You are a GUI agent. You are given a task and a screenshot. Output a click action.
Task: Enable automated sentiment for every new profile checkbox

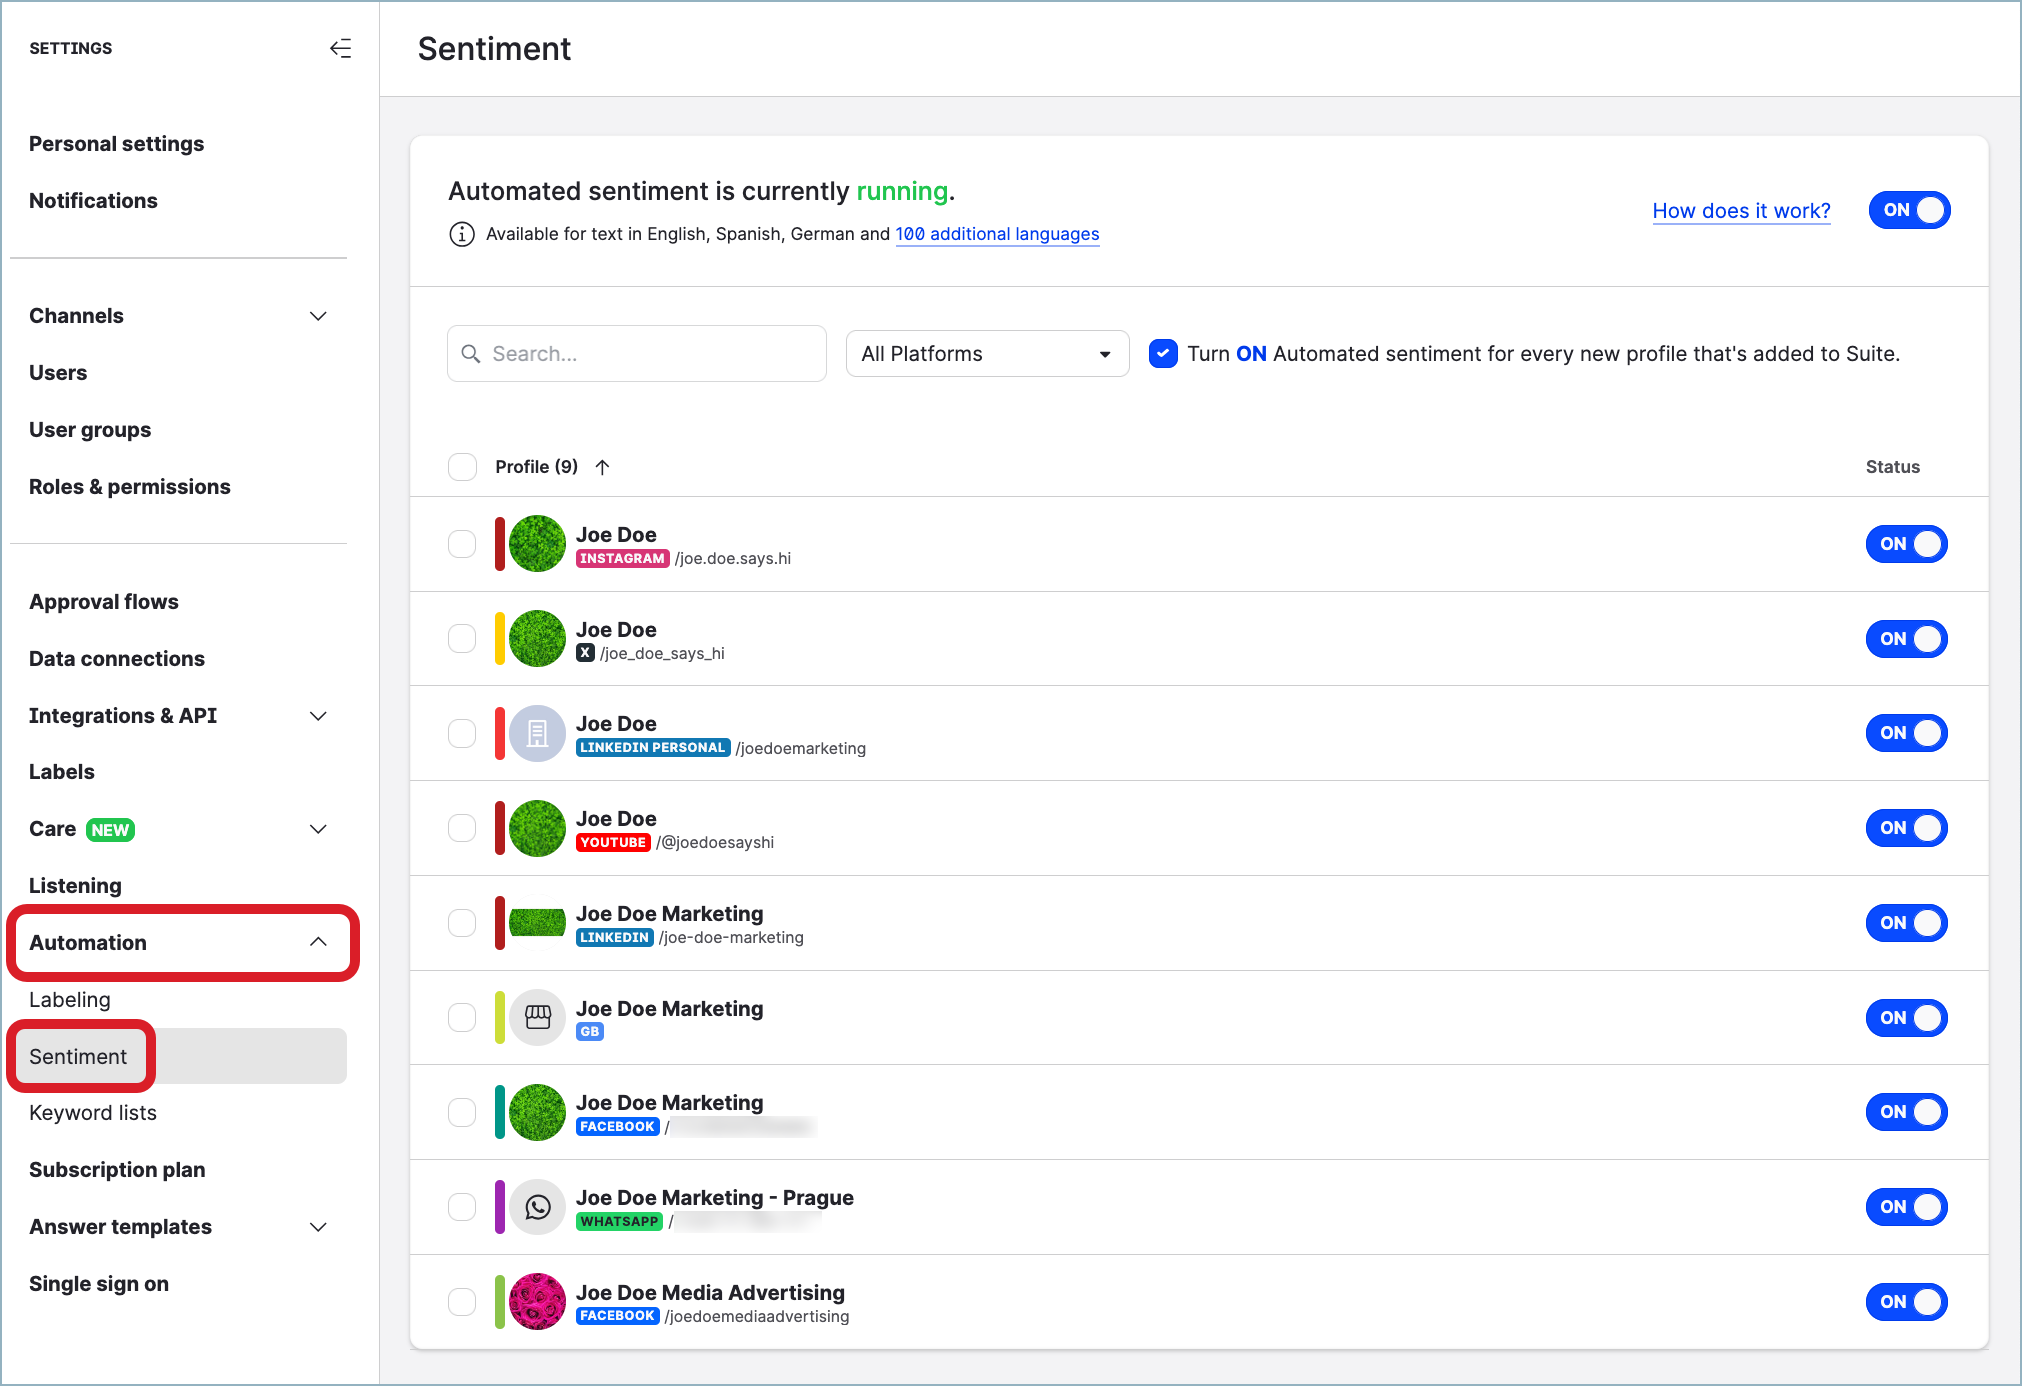[x=1163, y=352]
